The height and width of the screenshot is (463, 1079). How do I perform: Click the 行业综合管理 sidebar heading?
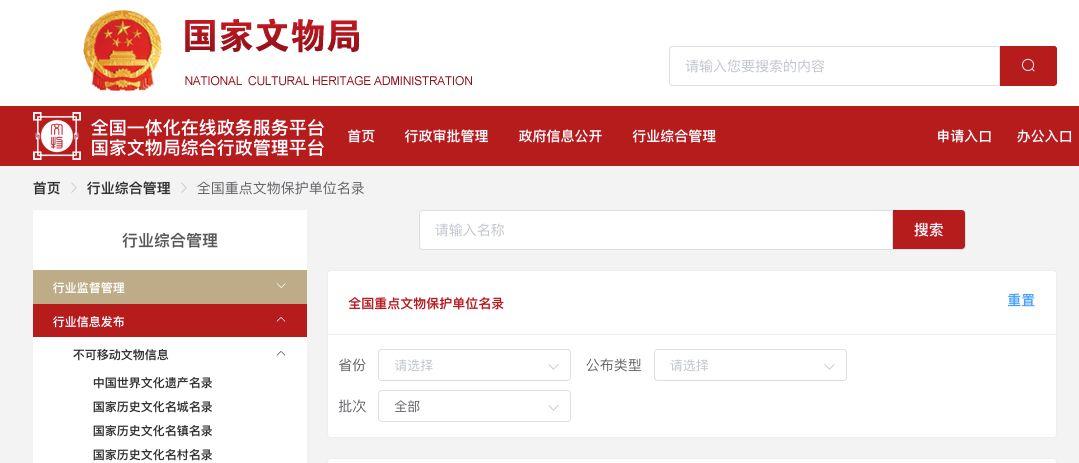coord(170,240)
